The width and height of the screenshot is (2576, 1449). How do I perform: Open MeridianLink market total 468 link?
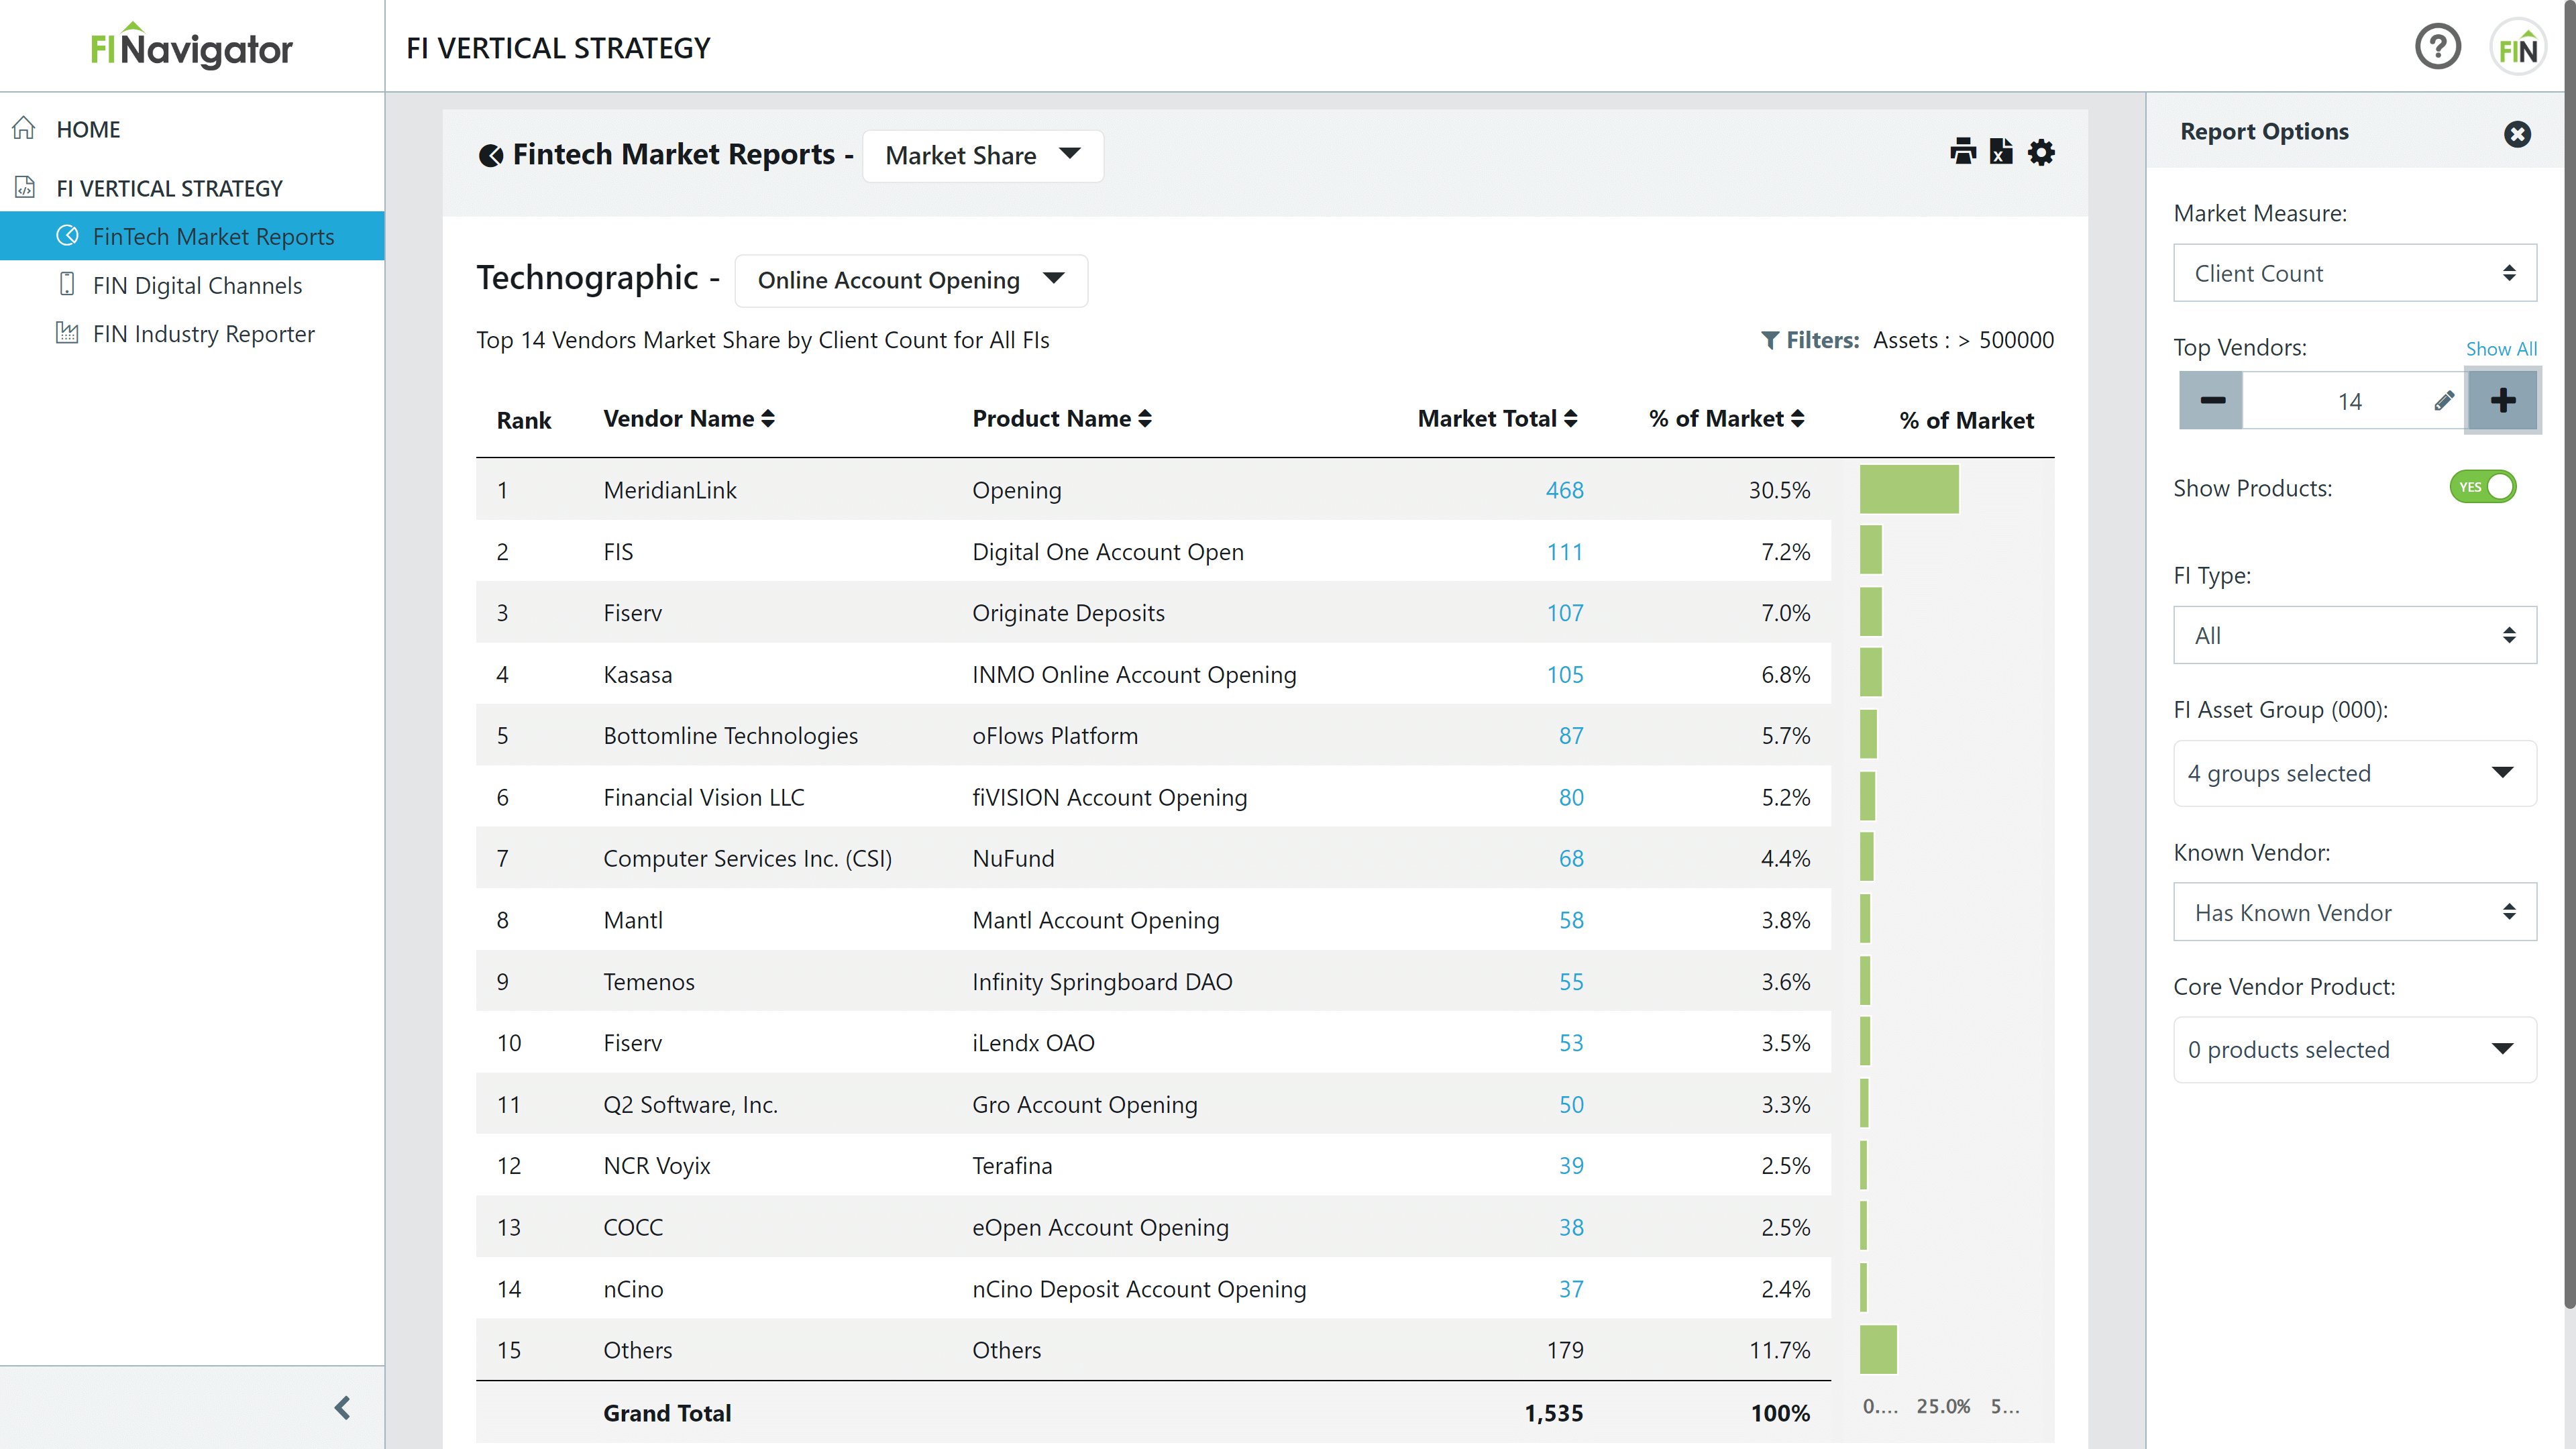[1564, 490]
